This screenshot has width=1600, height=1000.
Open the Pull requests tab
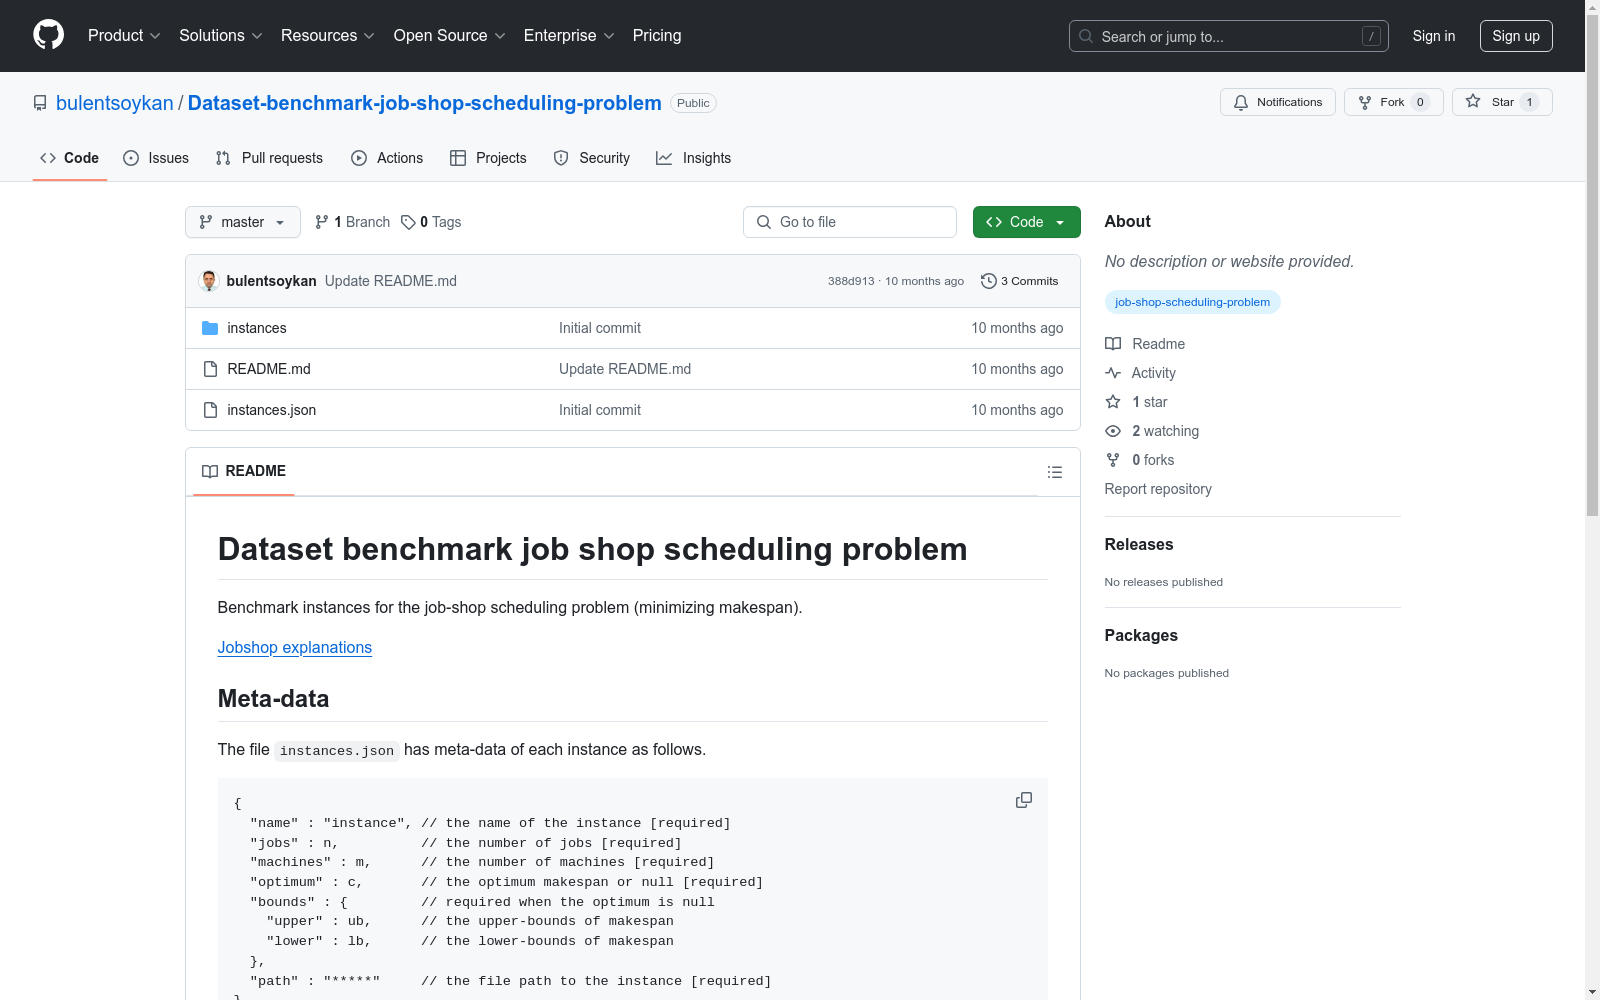coord(269,158)
